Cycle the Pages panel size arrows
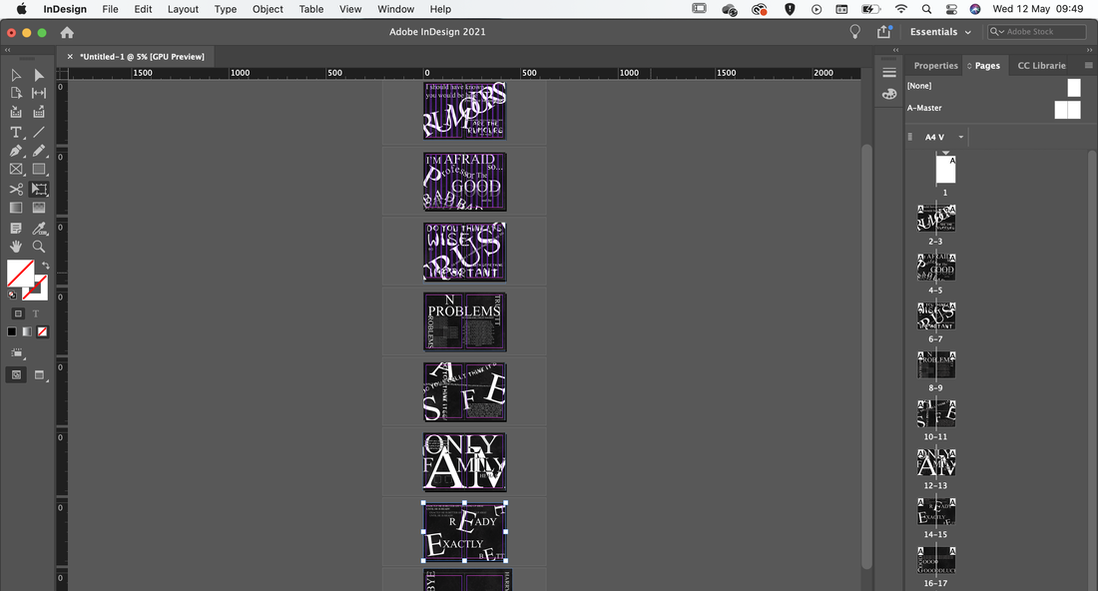 click(969, 66)
